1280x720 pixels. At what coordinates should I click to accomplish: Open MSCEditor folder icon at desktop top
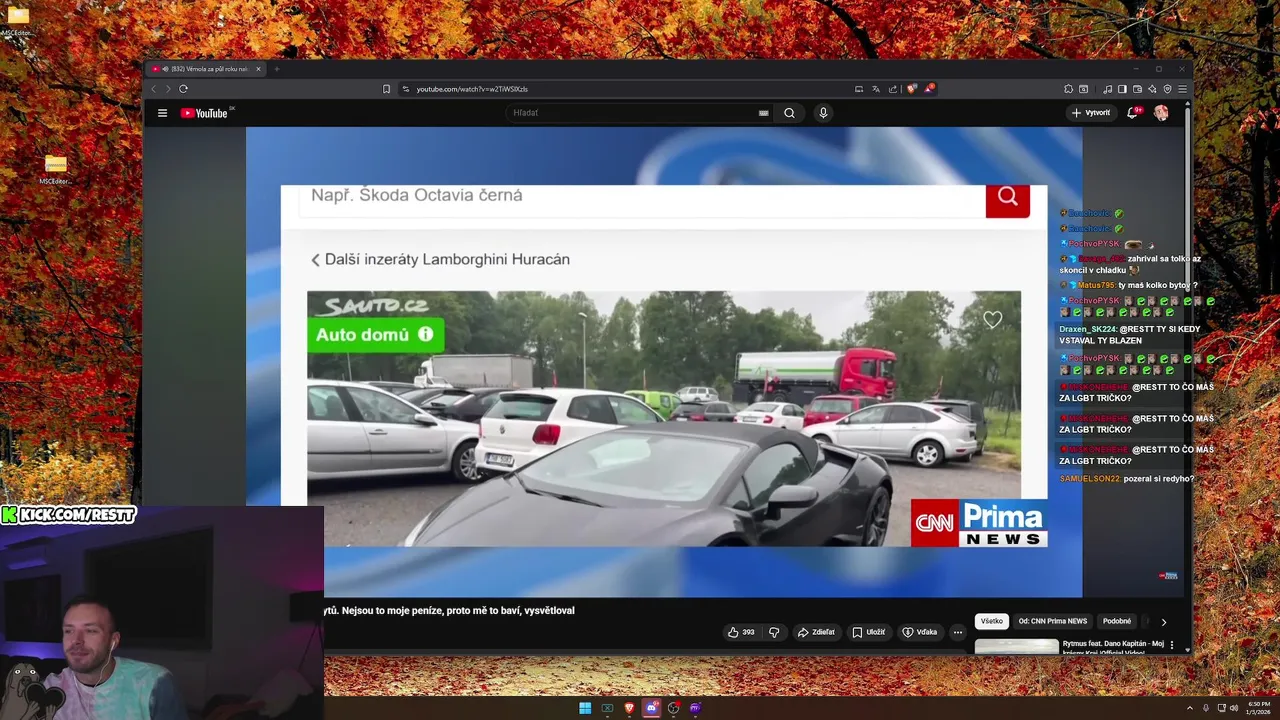coord(18,20)
